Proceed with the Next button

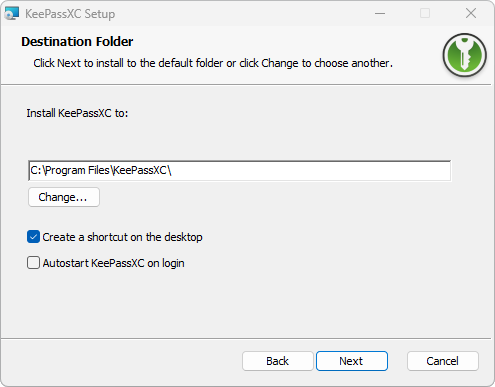tap(352, 361)
